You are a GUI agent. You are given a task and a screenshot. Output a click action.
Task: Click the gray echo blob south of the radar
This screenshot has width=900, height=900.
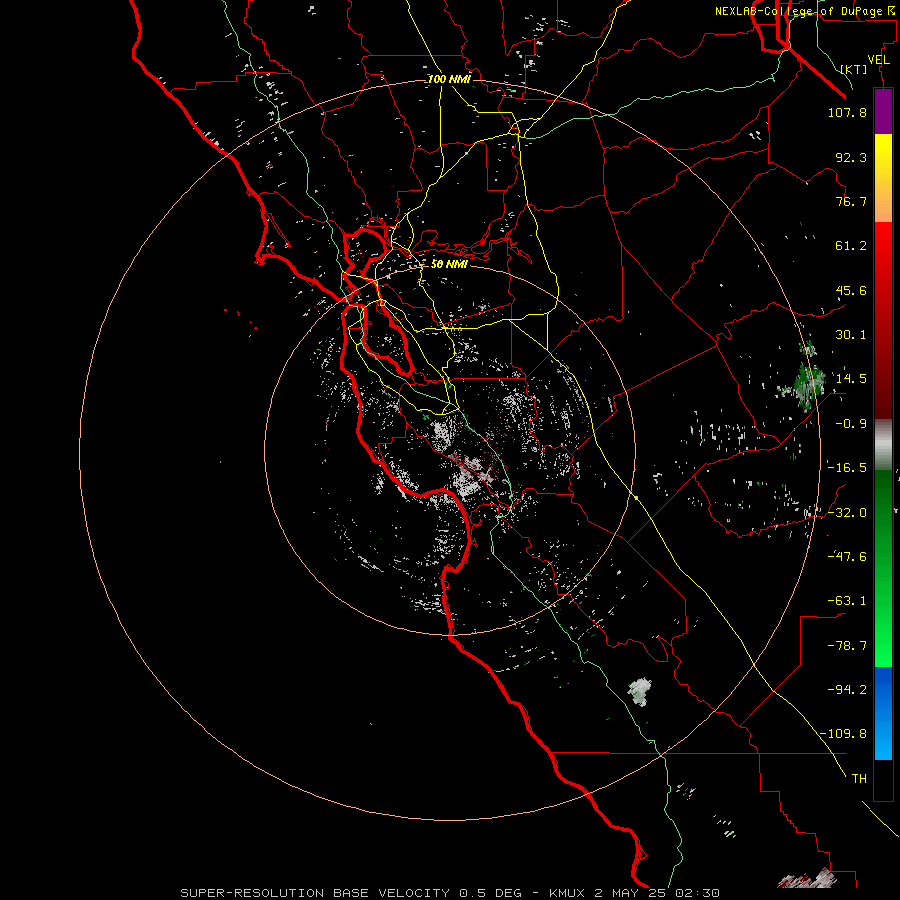click(639, 692)
